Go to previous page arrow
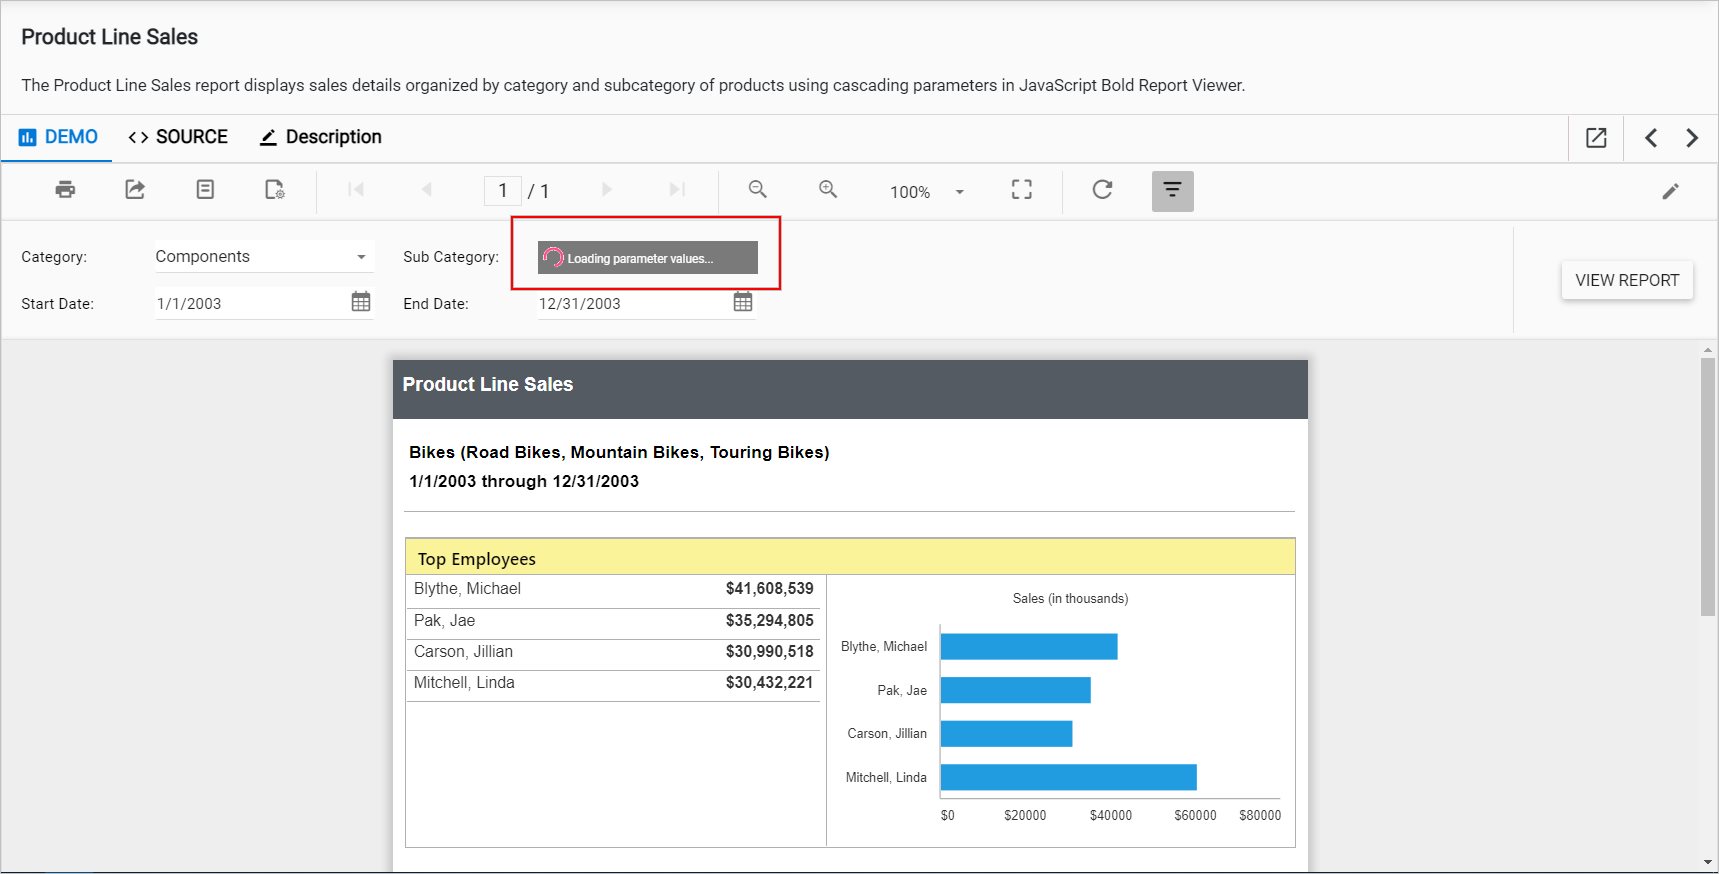Image resolution: width=1719 pixels, height=874 pixels. 427,190
